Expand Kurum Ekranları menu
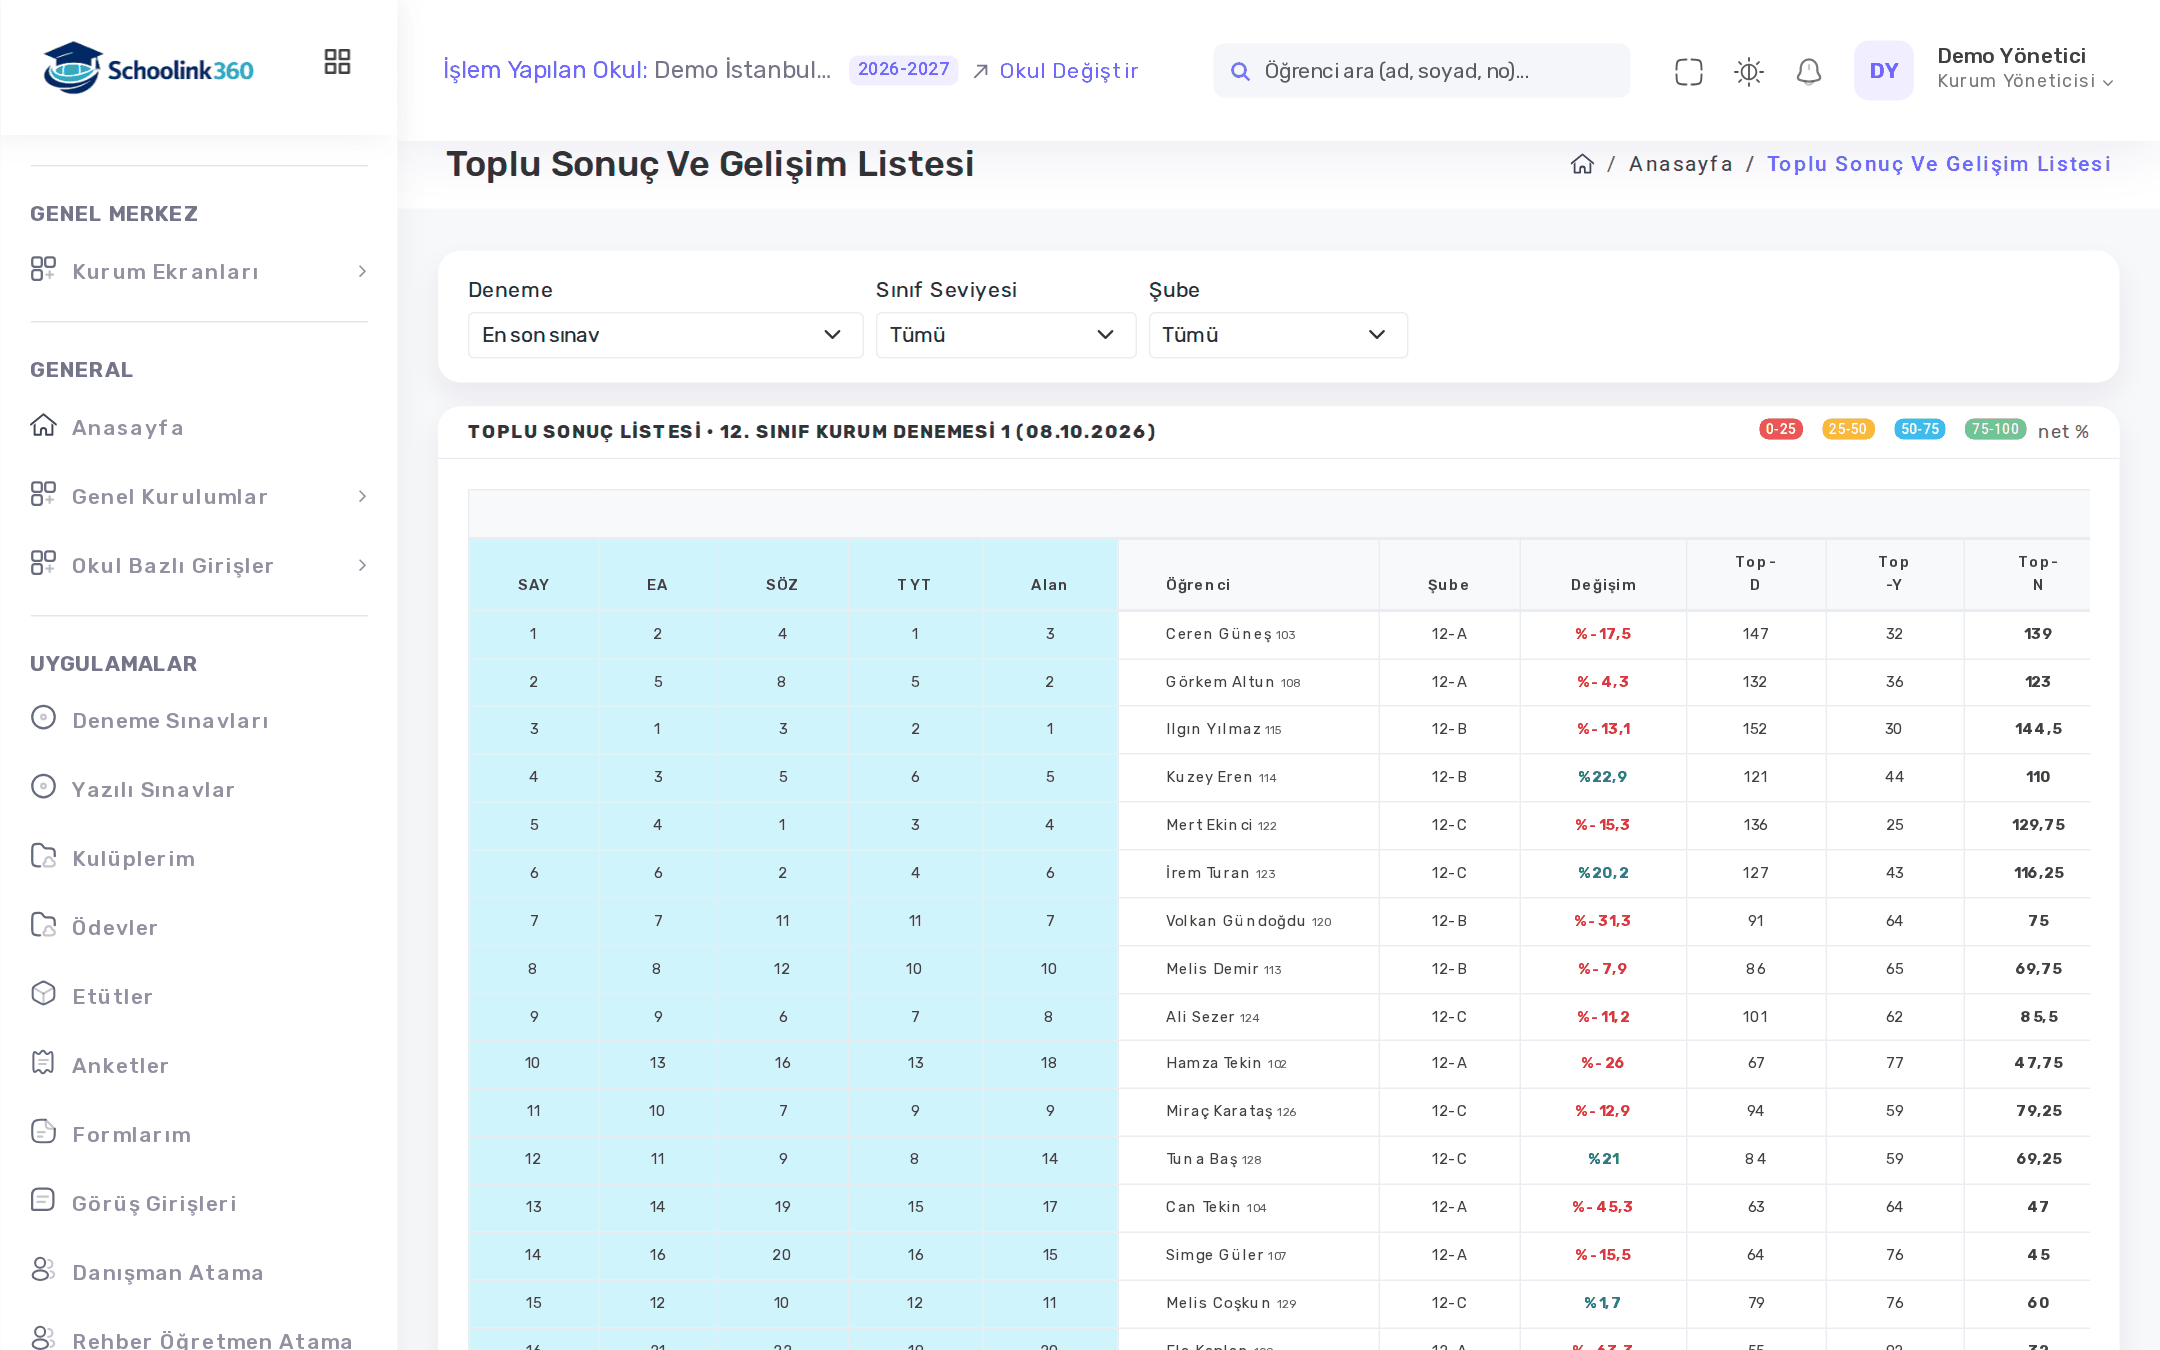The height and width of the screenshot is (1350, 2160). pos(199,272)
